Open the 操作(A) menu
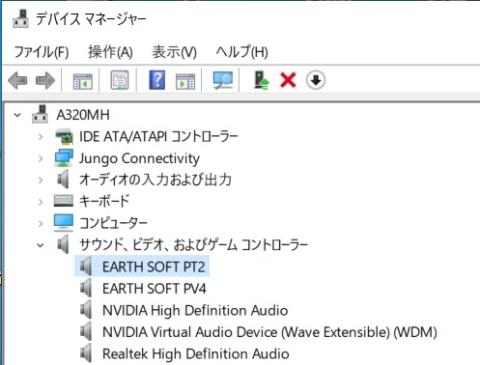This screenshot has width=480, height=365. (x=110, y=52)
